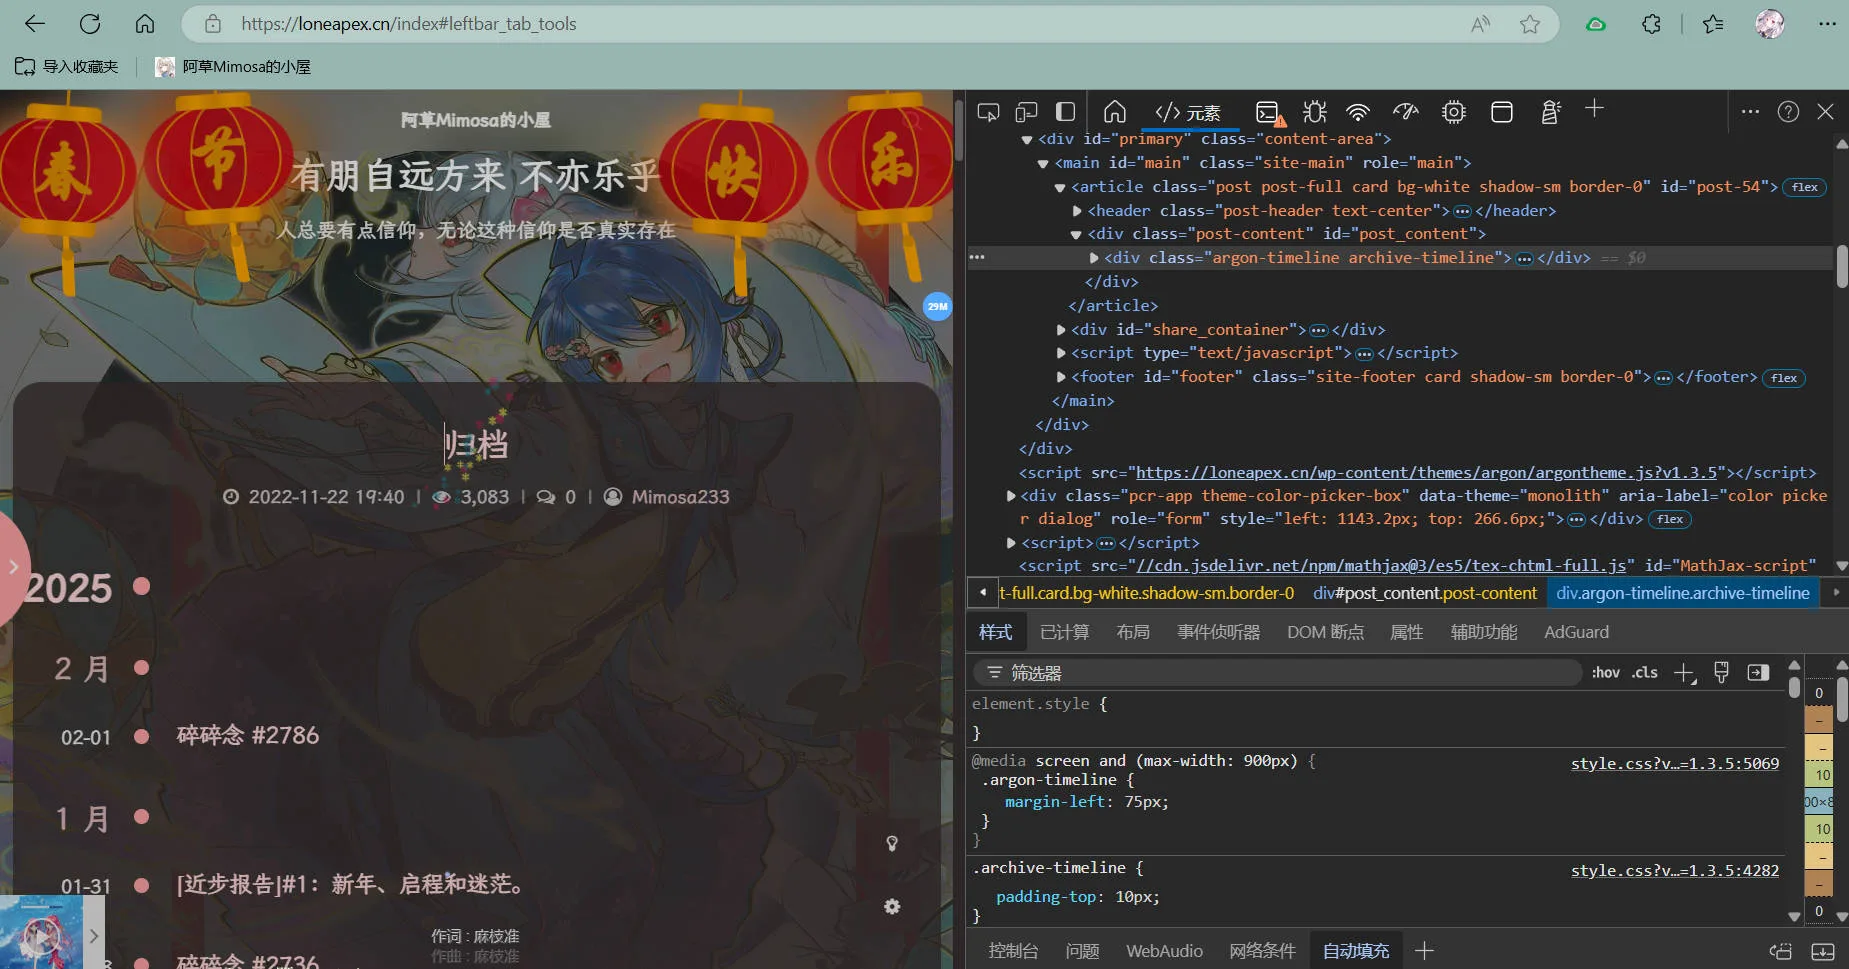Expand the footer element node

click(x=1061, y=377)
